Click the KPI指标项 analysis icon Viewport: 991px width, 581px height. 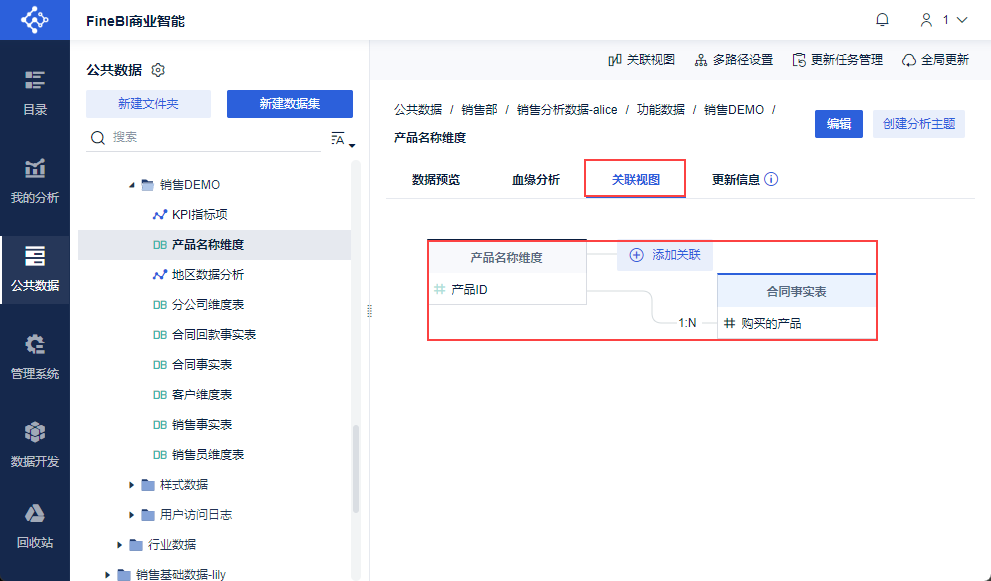pyautogui.click(x=160, y=215)
